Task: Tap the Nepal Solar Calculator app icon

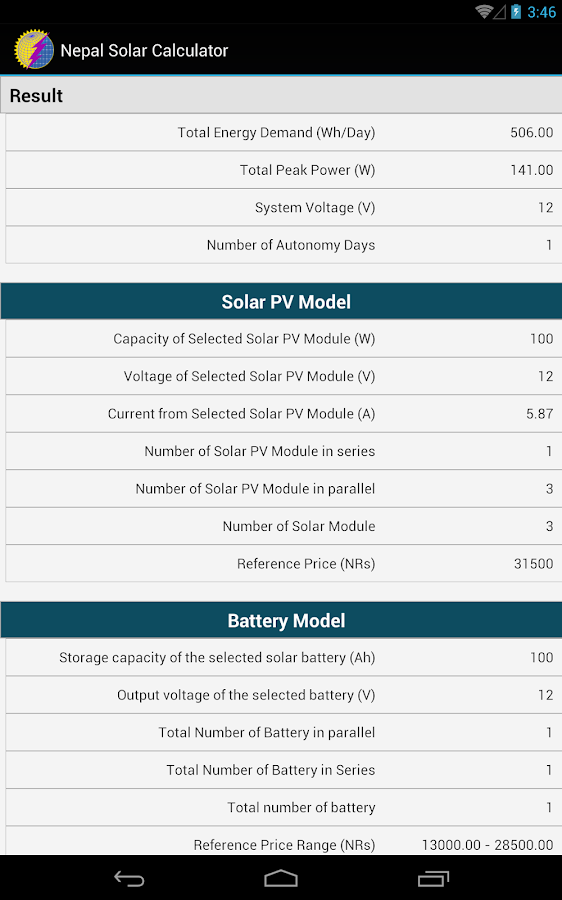Action: [x=34, y=50]
